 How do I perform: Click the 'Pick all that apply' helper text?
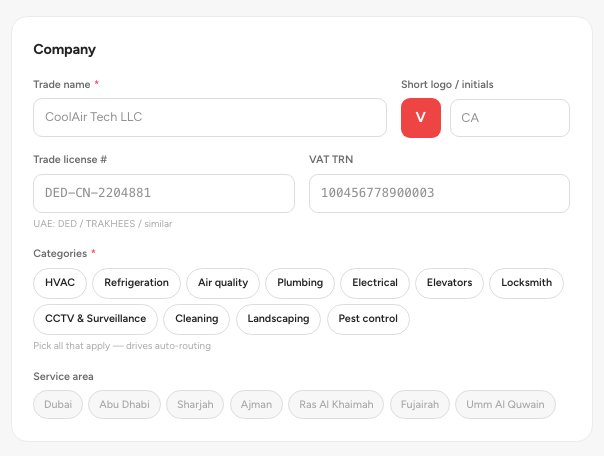click(122, 346)
